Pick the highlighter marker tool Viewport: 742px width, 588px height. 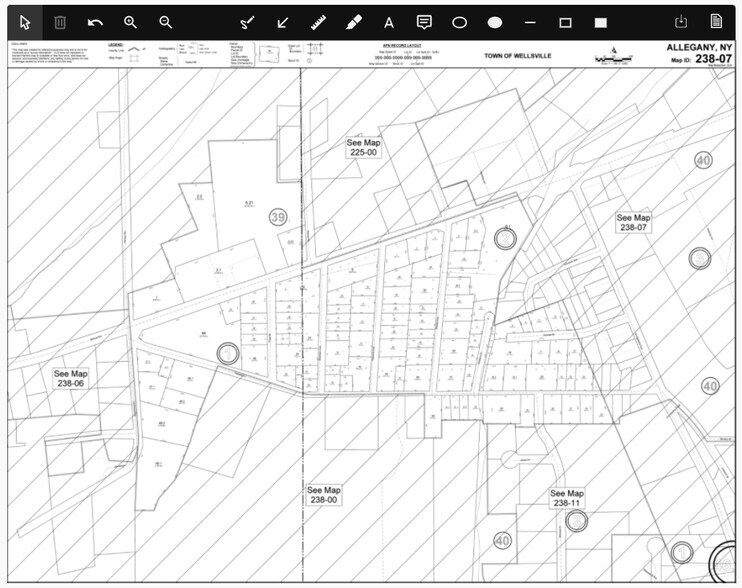pos(353,22)
